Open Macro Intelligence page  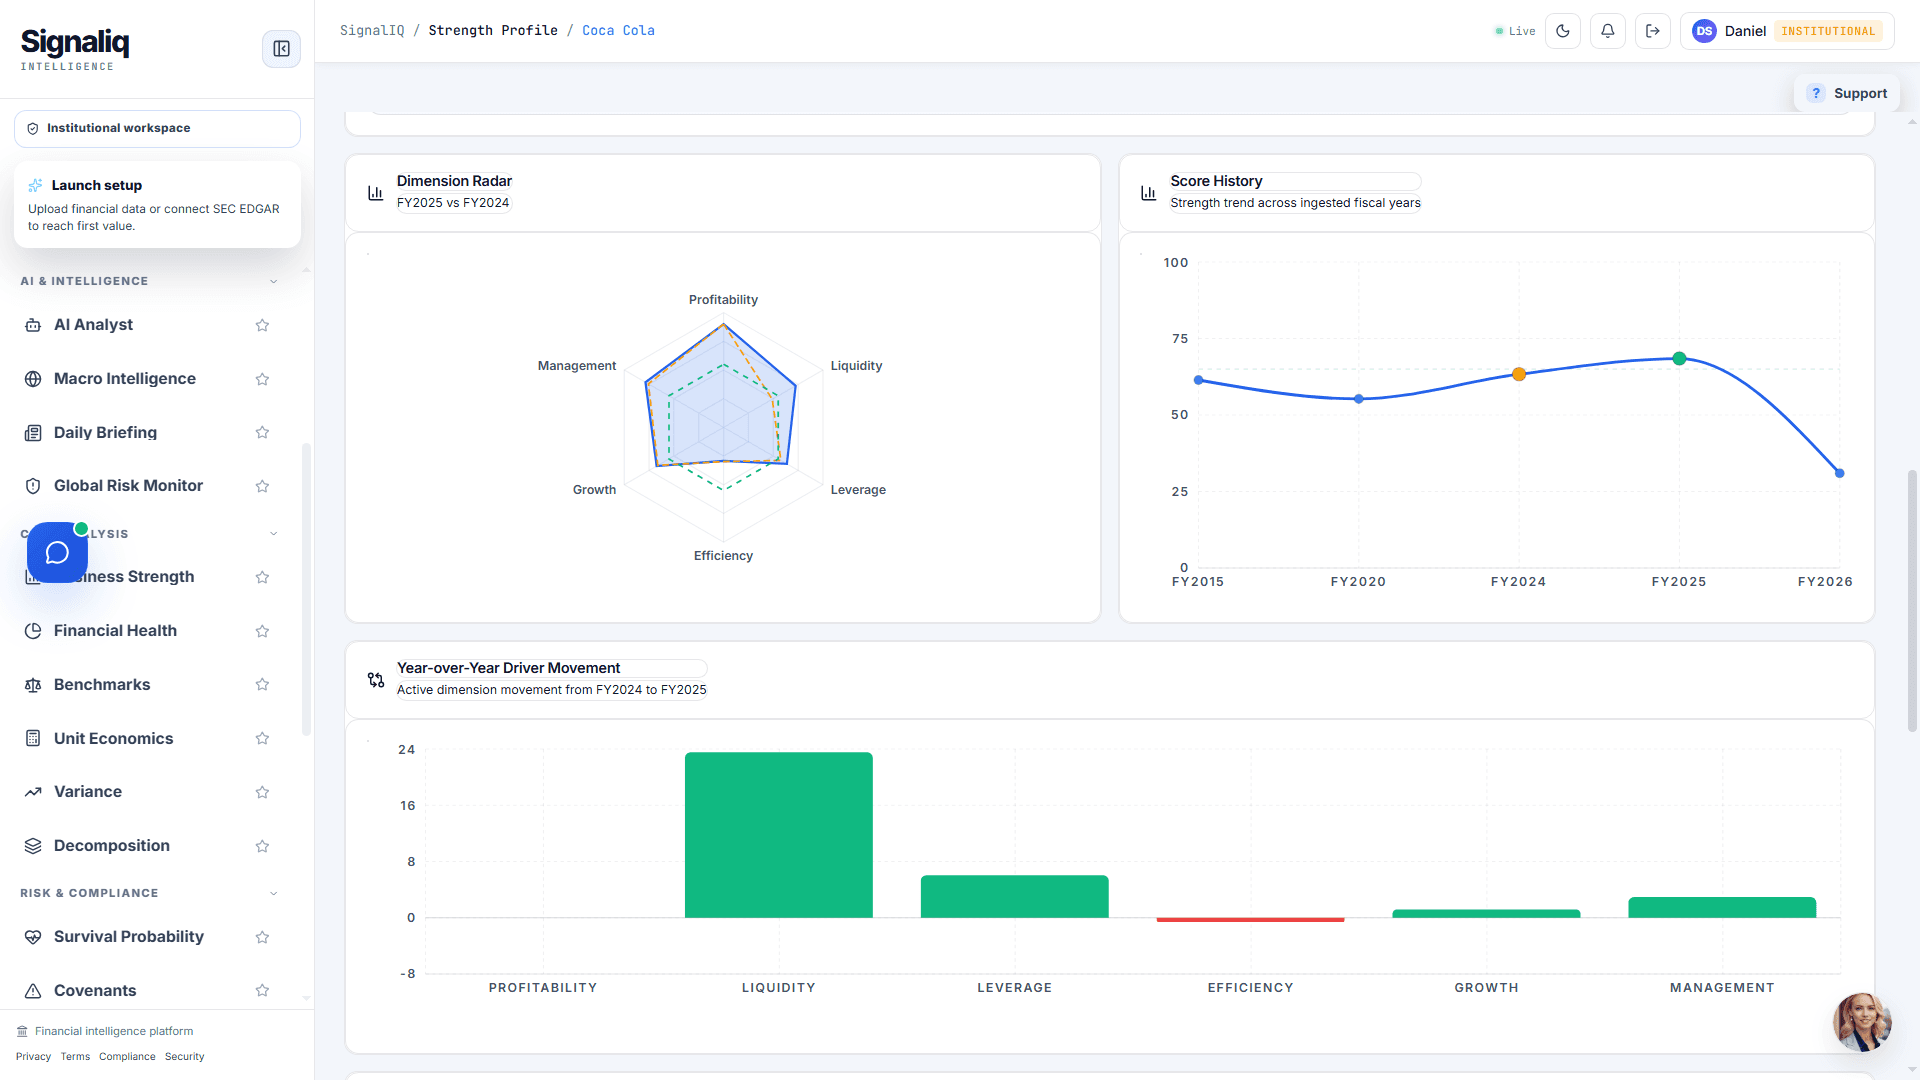125,378
